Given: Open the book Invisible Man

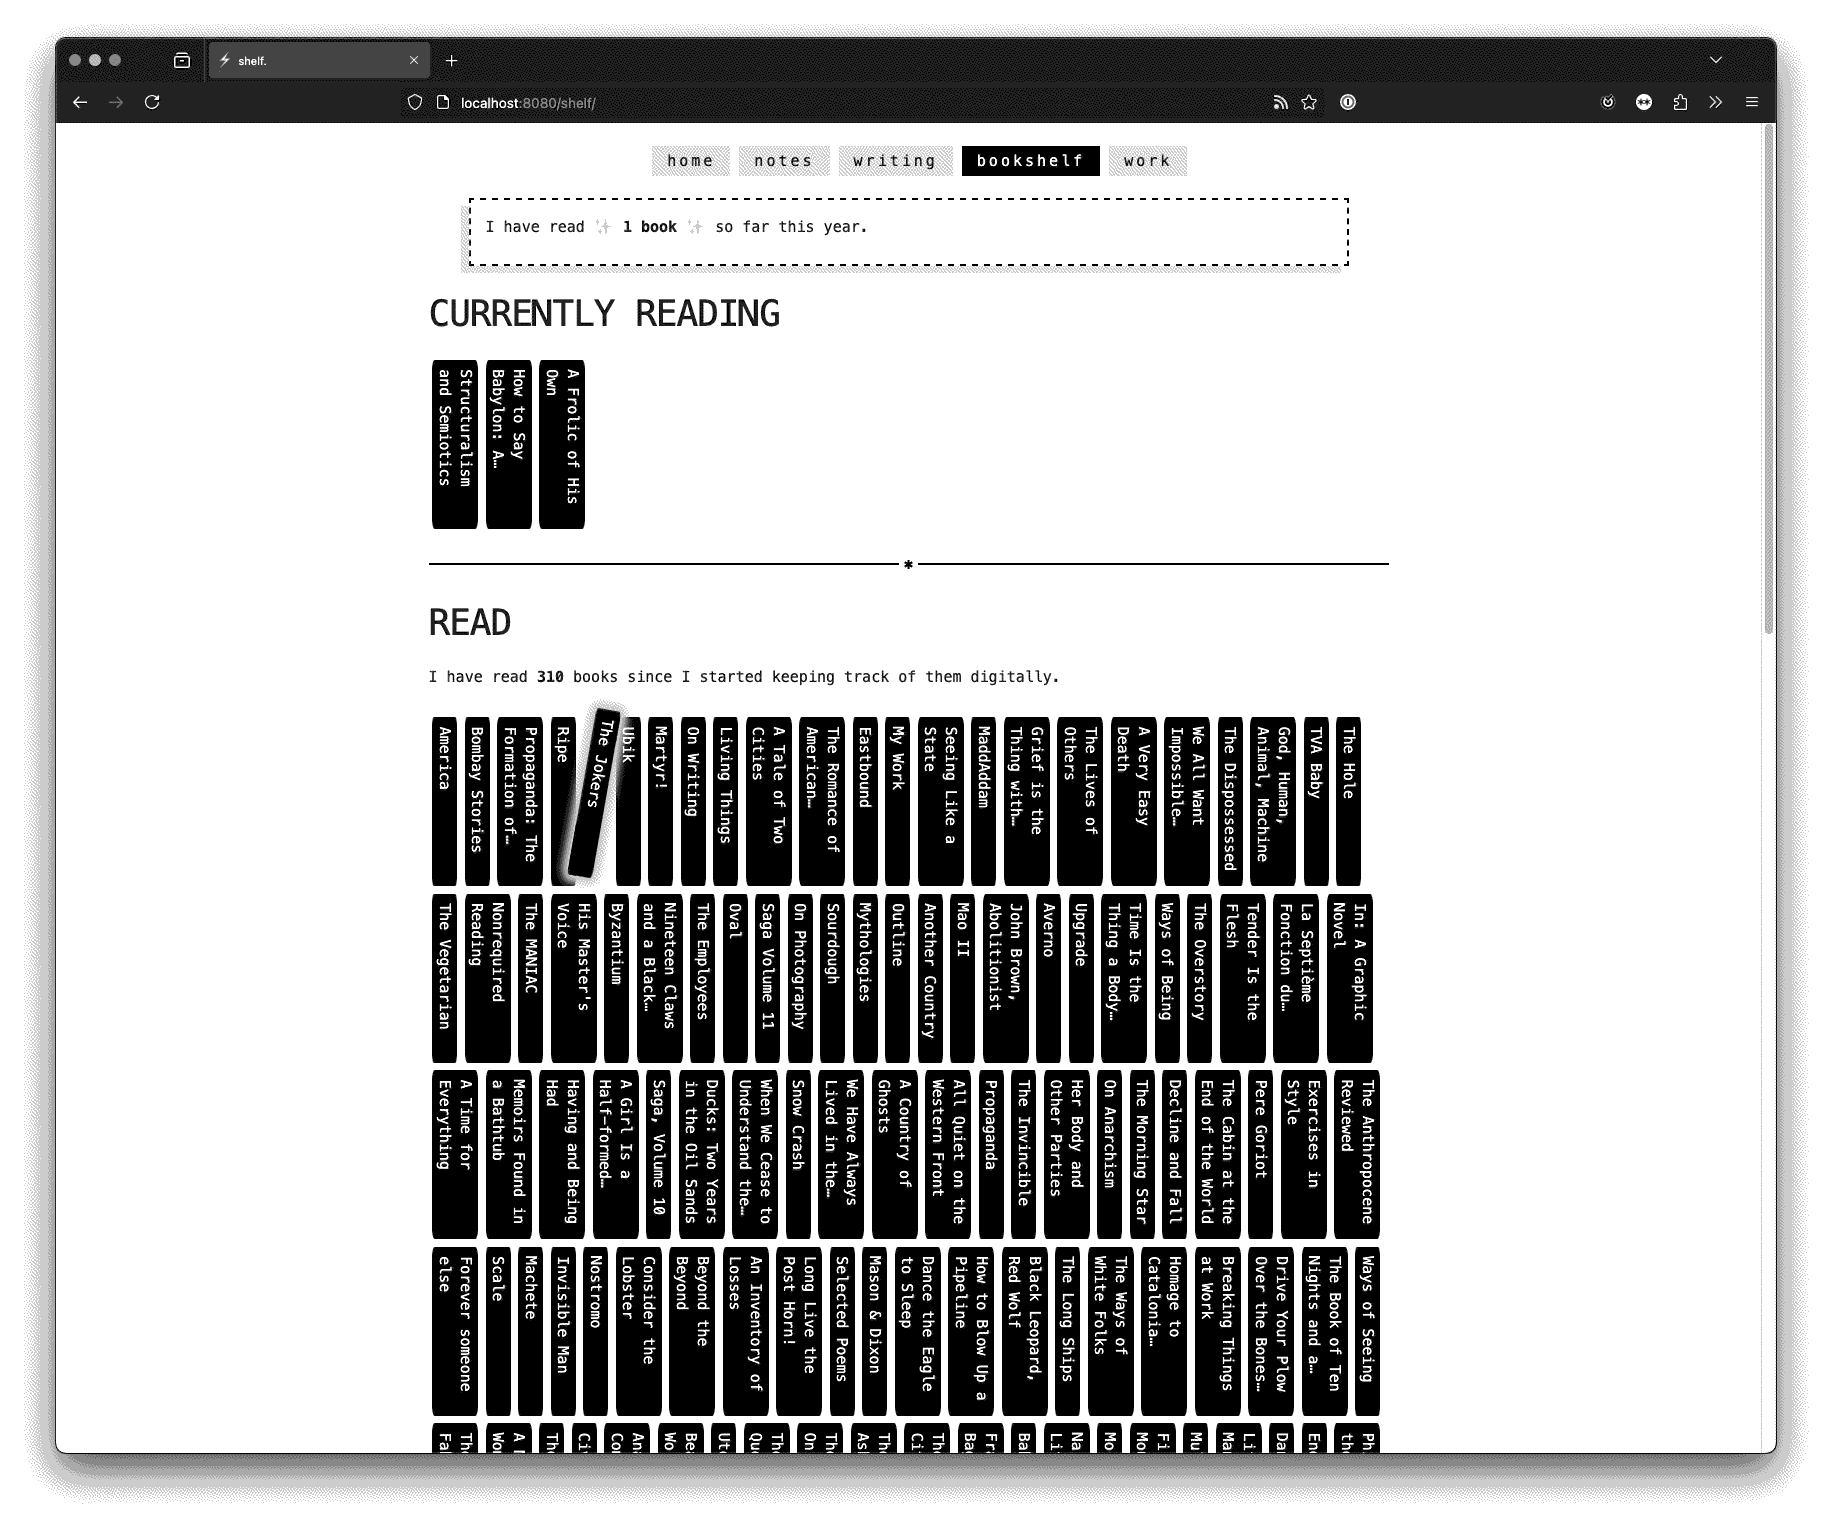Looking at the screenshot, I should click(563, 1331).
